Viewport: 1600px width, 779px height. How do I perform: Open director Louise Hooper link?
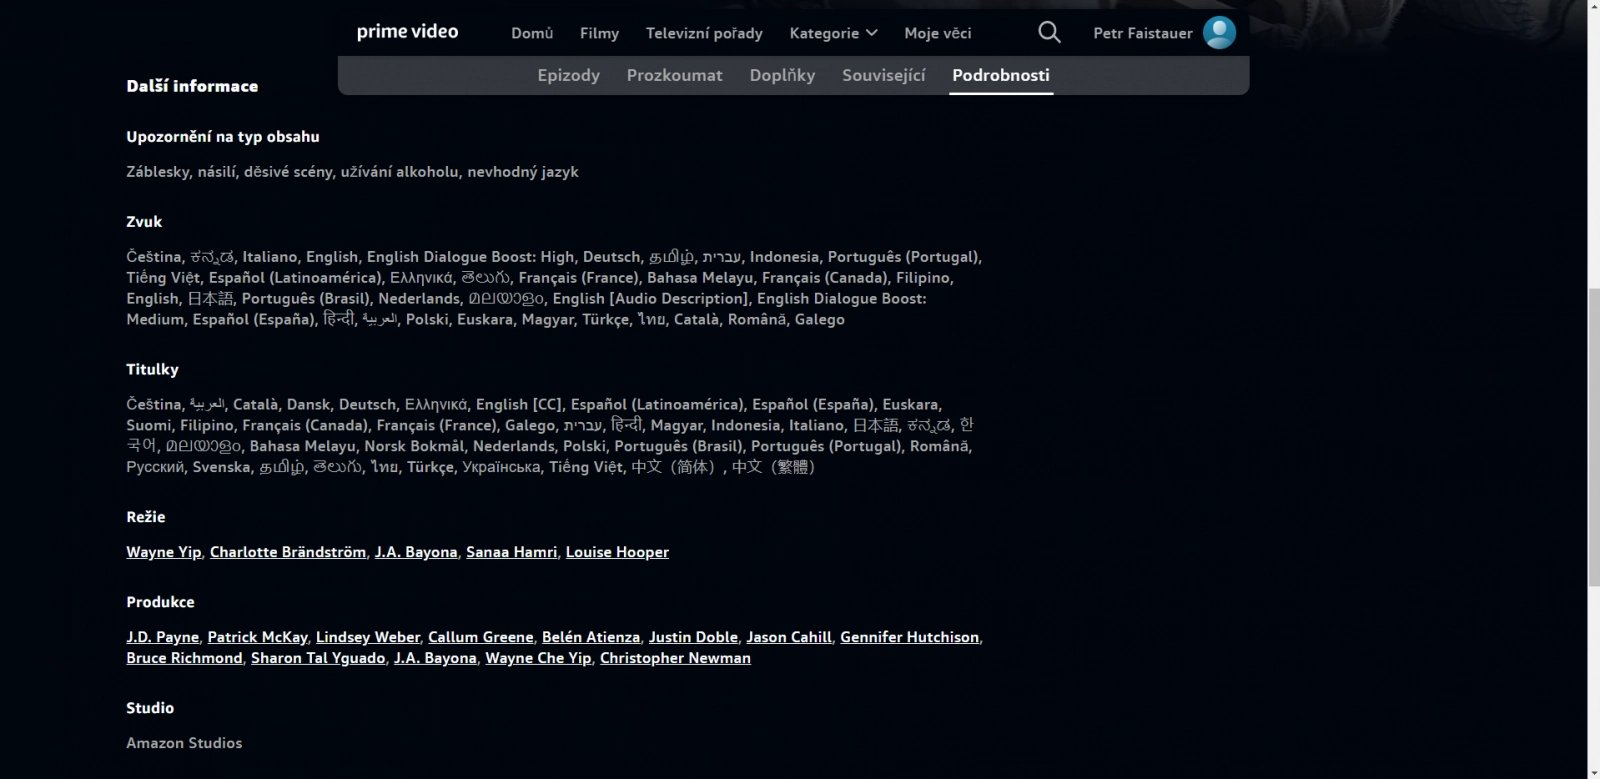click(617, 552)
